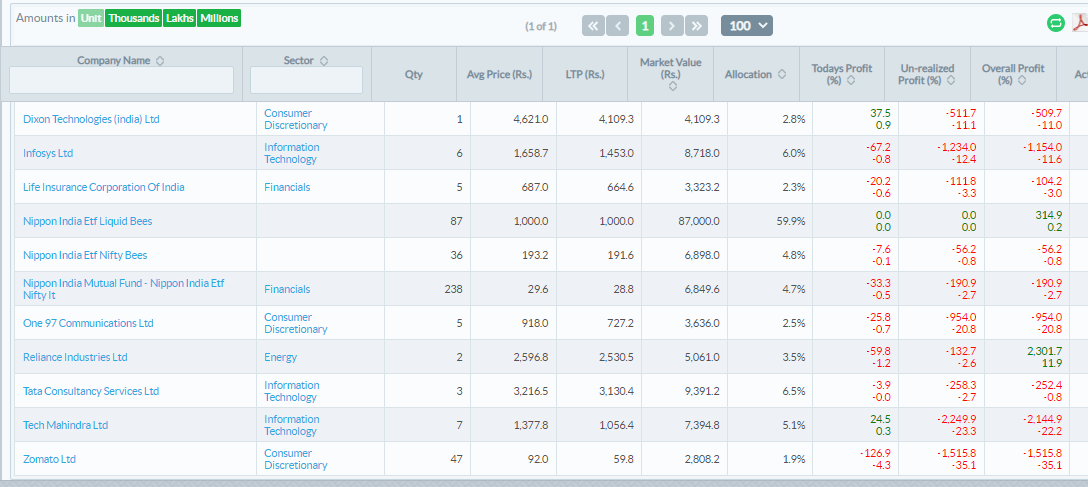Export table as PDF icon
The image size is (1088, 487).
click(1080, 23)
